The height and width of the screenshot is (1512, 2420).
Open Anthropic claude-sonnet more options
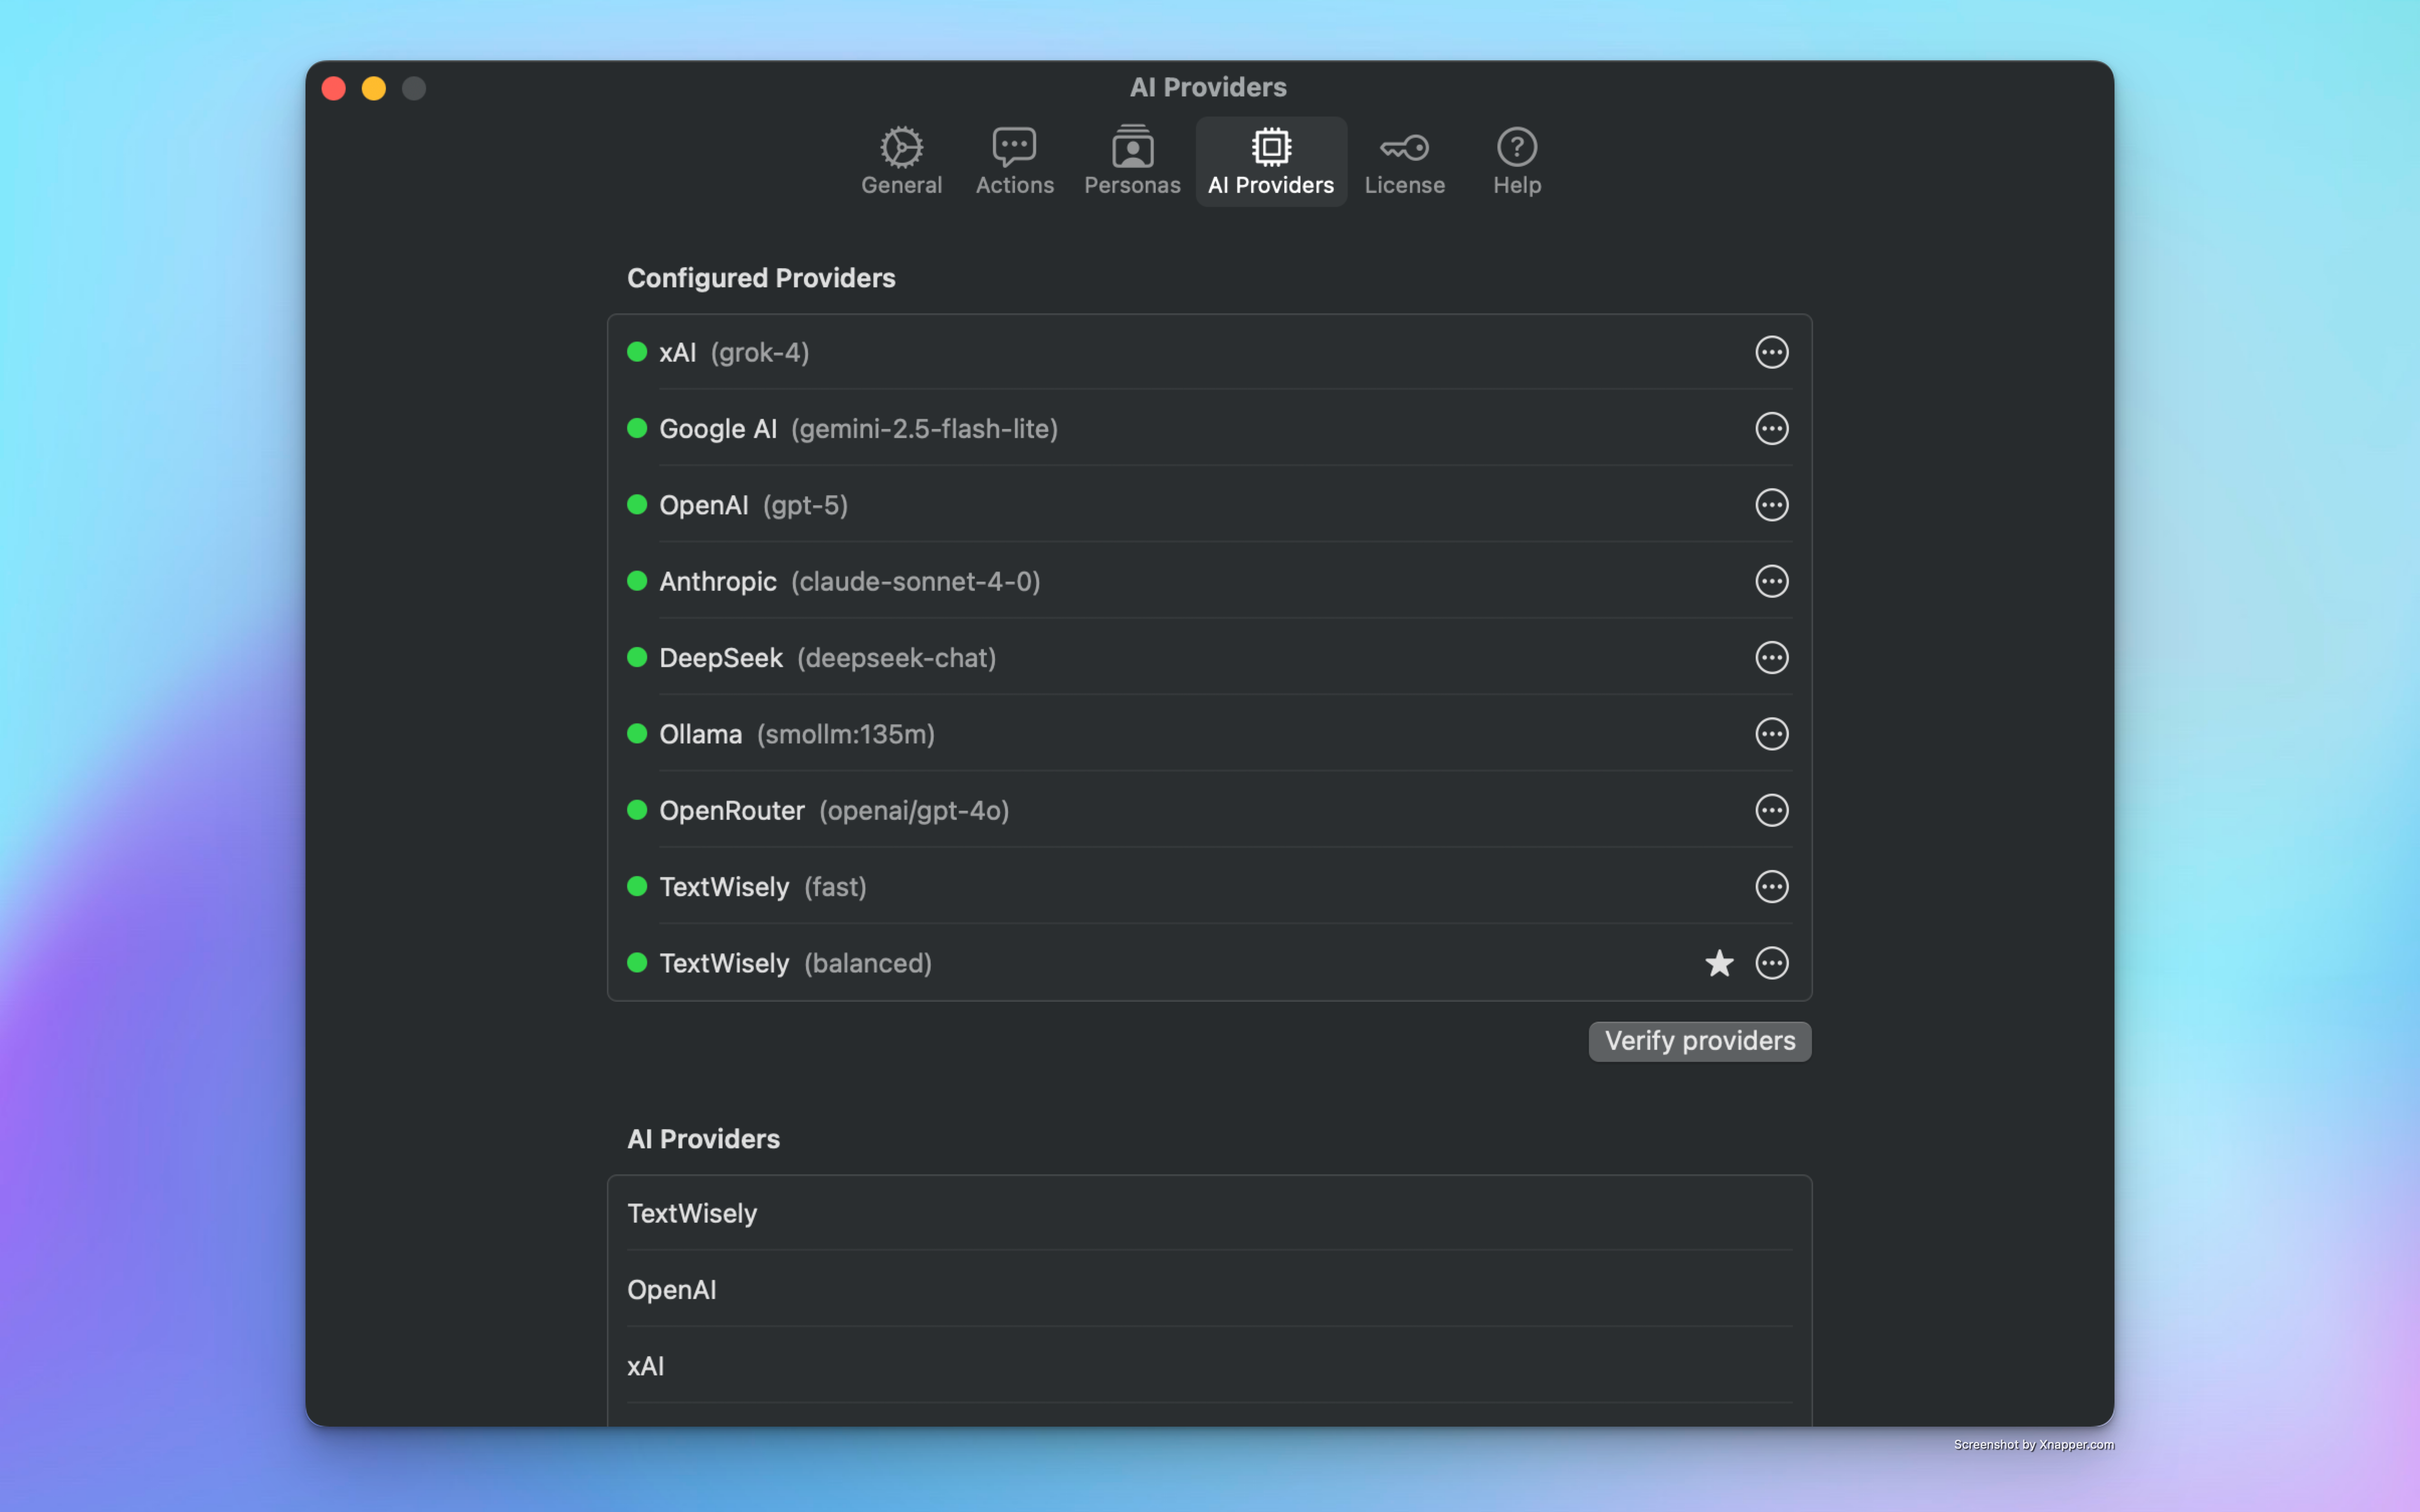coord(1771,581)
